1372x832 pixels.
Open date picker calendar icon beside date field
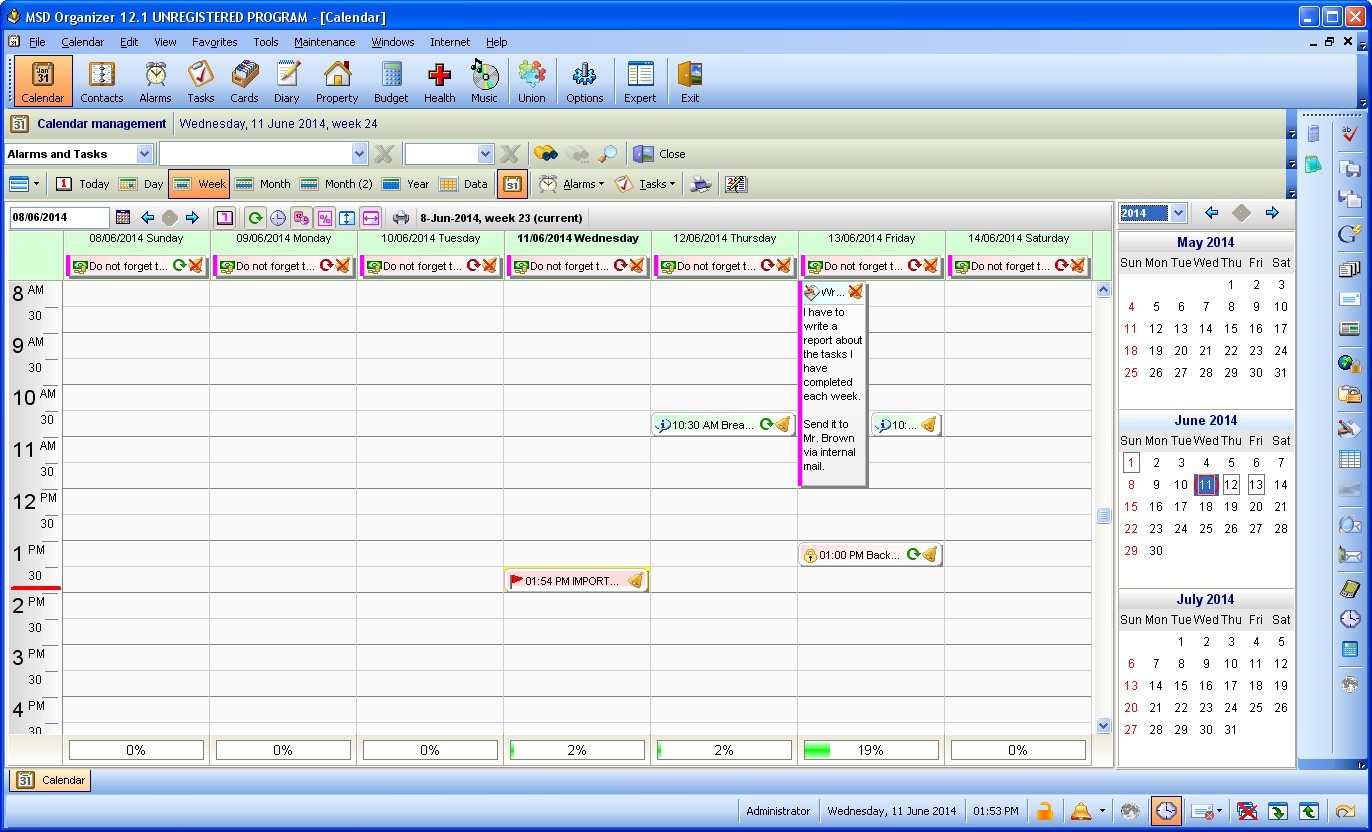[x=123, y=217]
